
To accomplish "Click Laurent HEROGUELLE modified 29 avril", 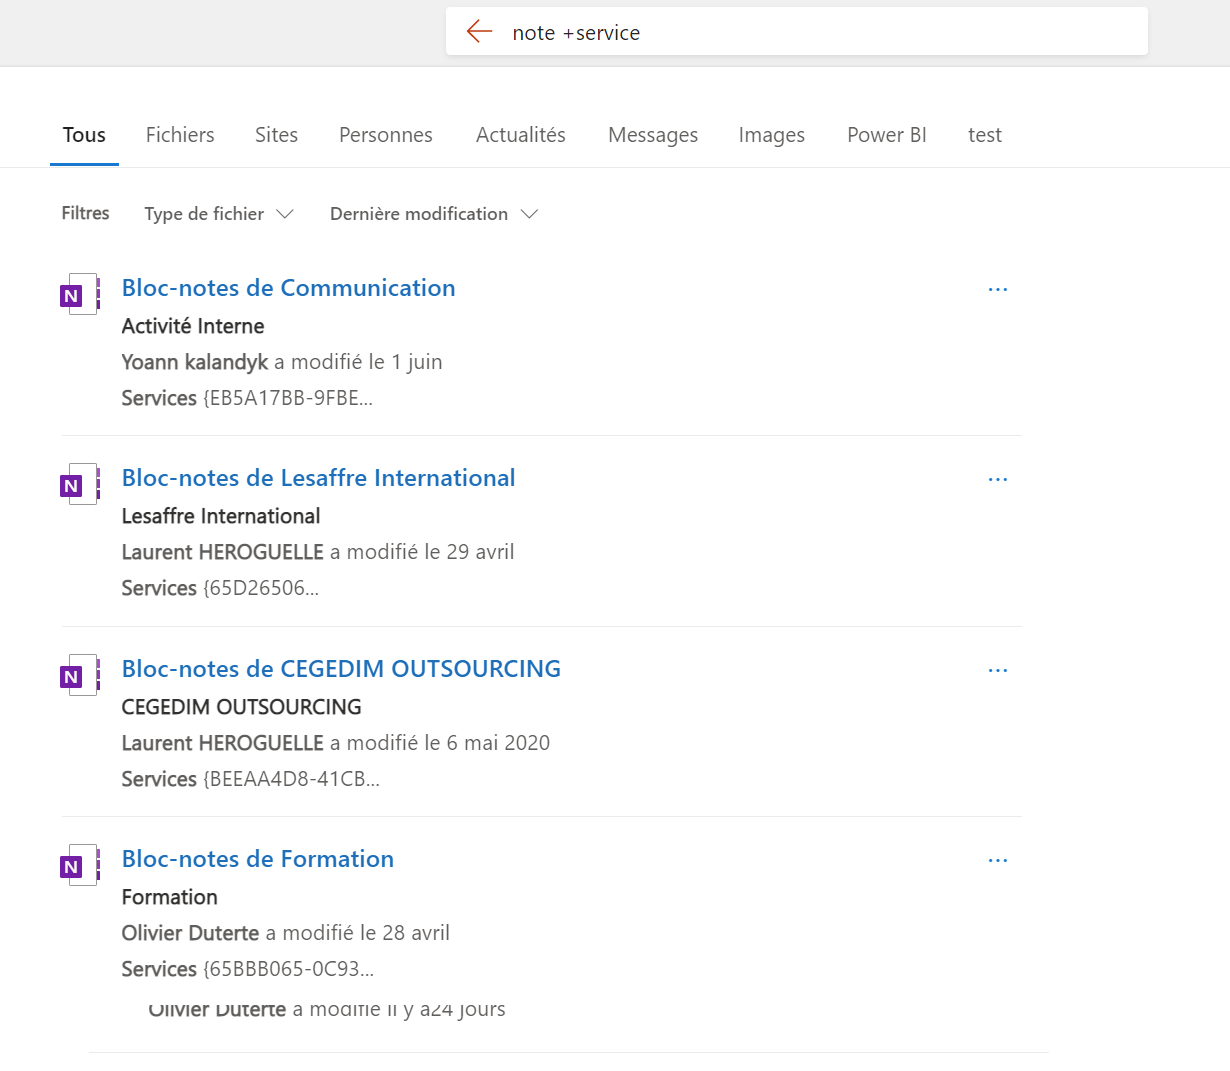I will pos(318,552).
